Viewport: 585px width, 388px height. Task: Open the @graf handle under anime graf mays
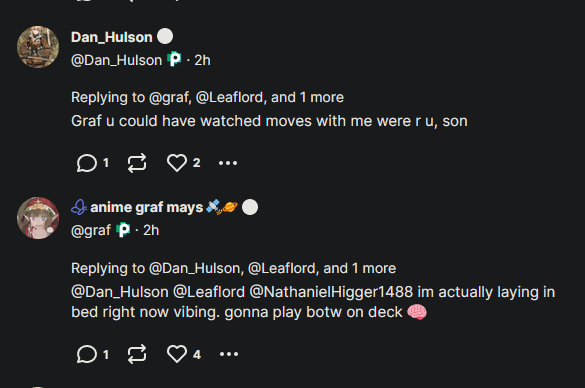(91, 231)
